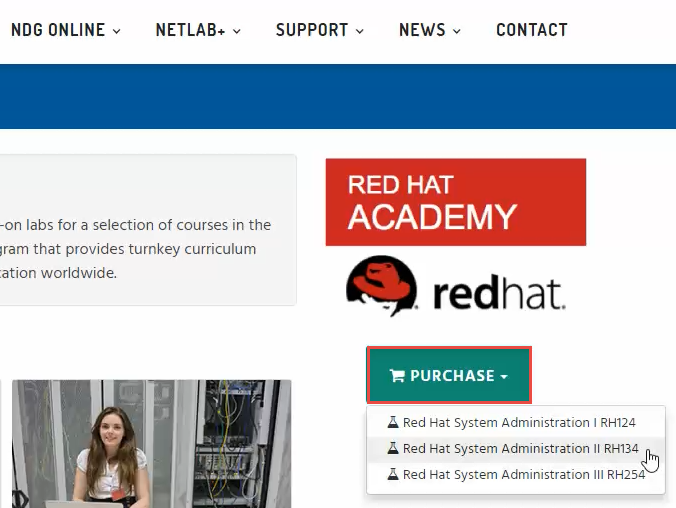Screen dimensions: 676x508
Task: Select Red Hat System Administration I RH124
Action: 516,423
